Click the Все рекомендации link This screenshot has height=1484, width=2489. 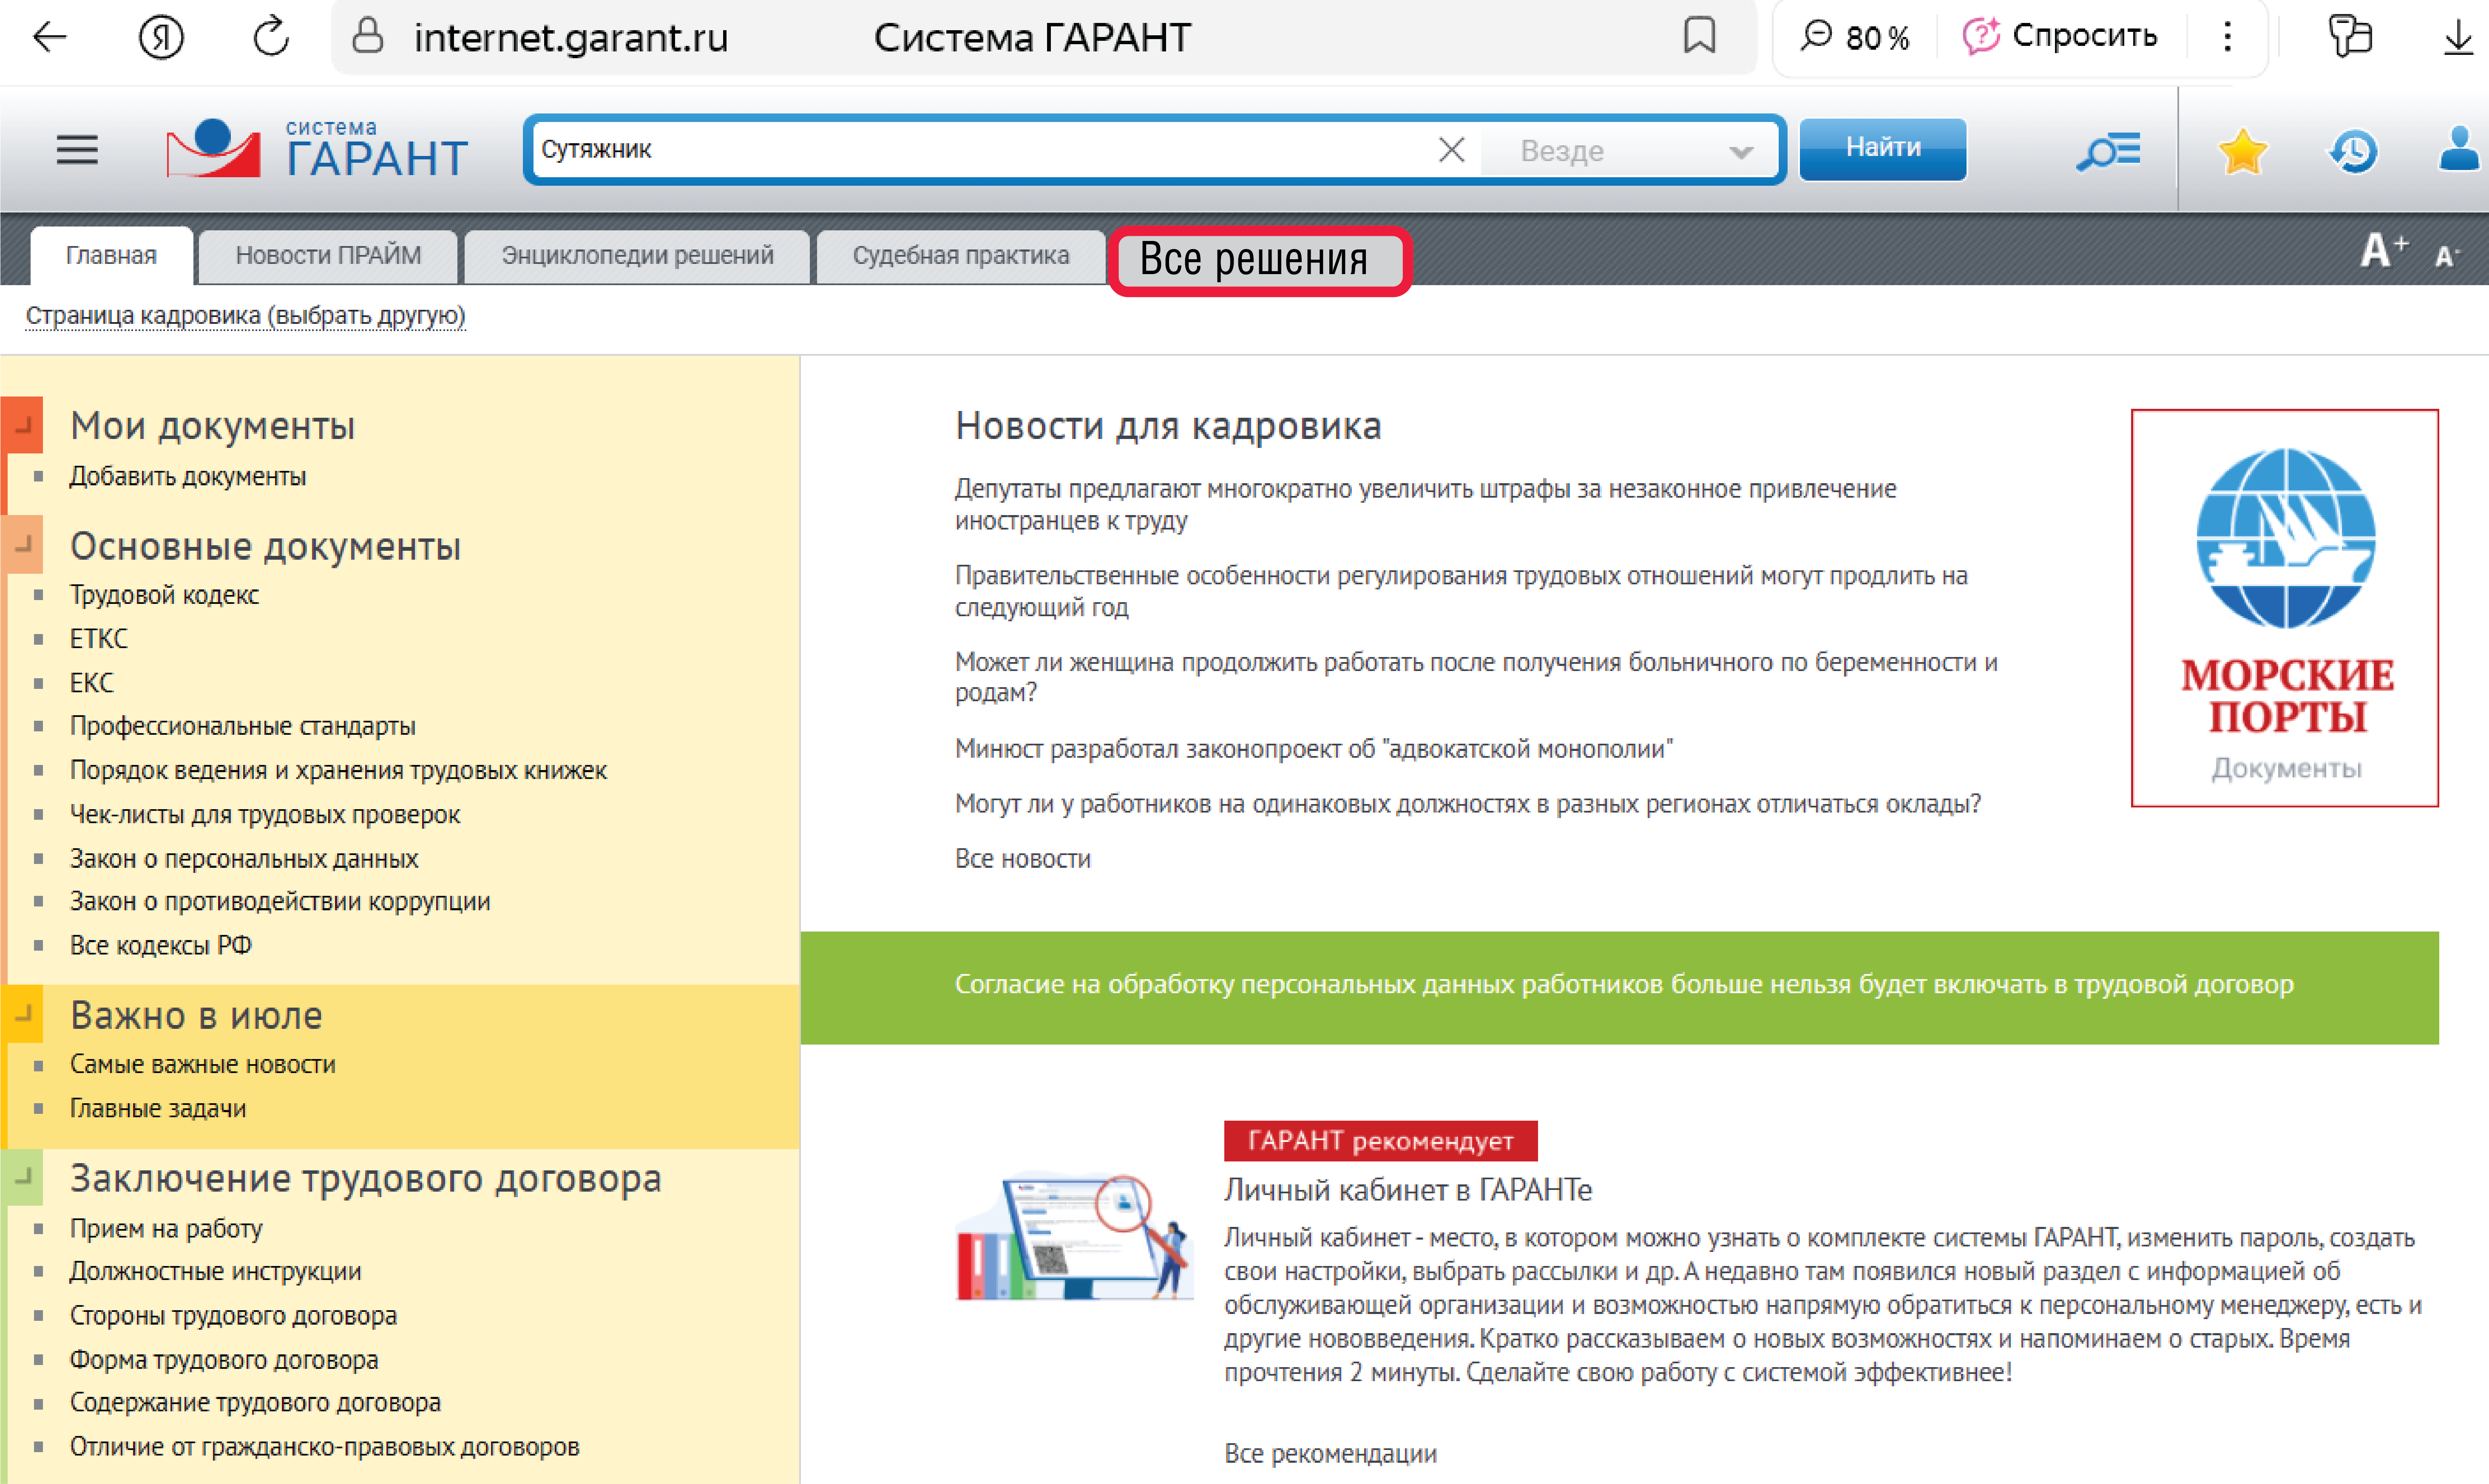[1330, 1453]
